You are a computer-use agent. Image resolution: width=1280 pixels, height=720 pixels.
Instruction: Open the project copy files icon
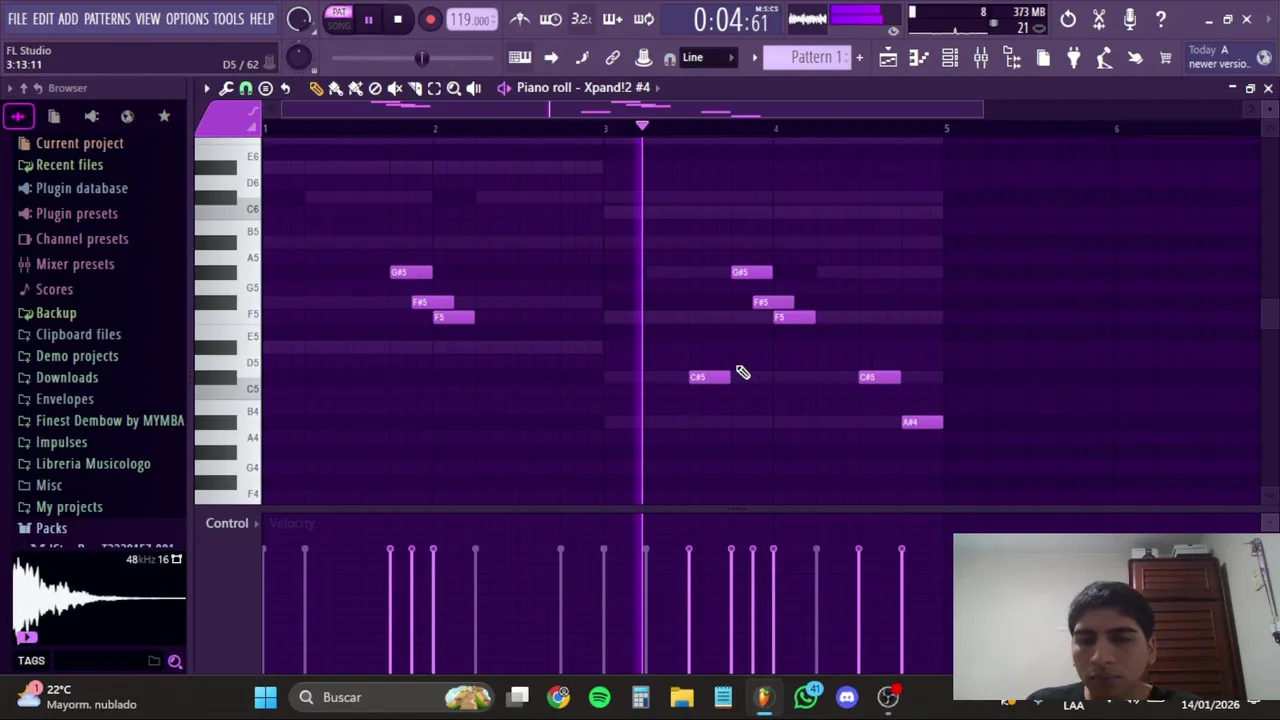coord(1043,58)
